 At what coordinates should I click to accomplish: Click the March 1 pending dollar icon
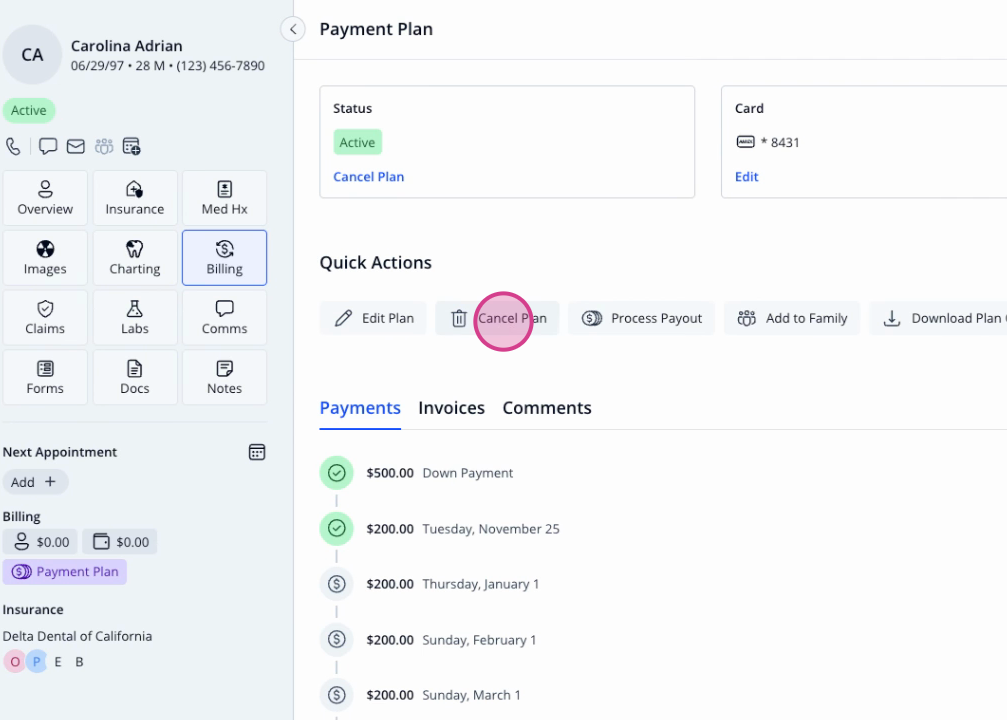(337, 694)
